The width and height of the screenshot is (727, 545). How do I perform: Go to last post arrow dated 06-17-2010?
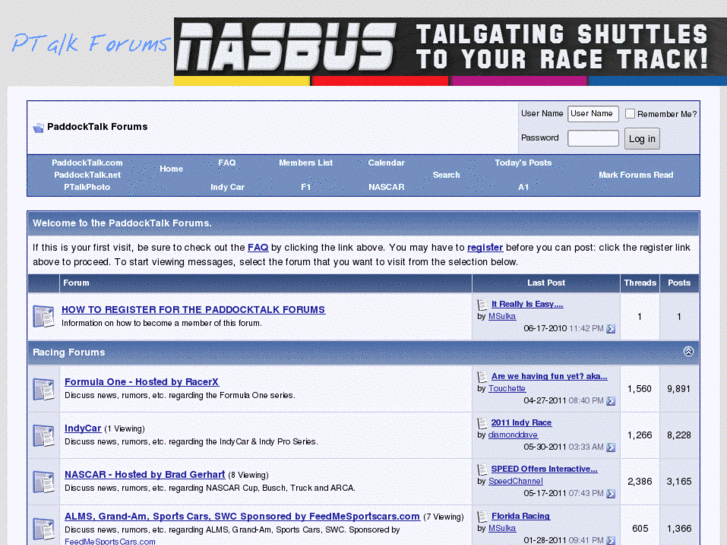click(611, 329)
